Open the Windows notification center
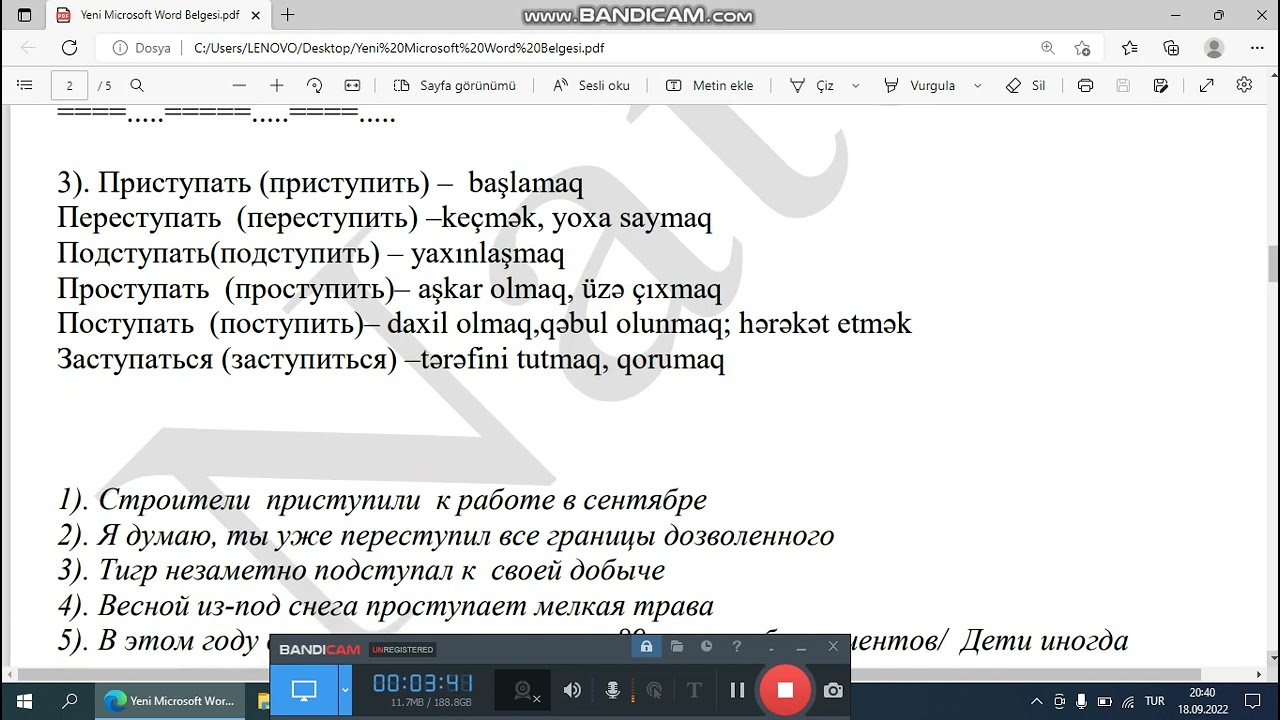The width and height of the screenshot is (1280, 720). pyautogui.click(x=1253, y=702)
